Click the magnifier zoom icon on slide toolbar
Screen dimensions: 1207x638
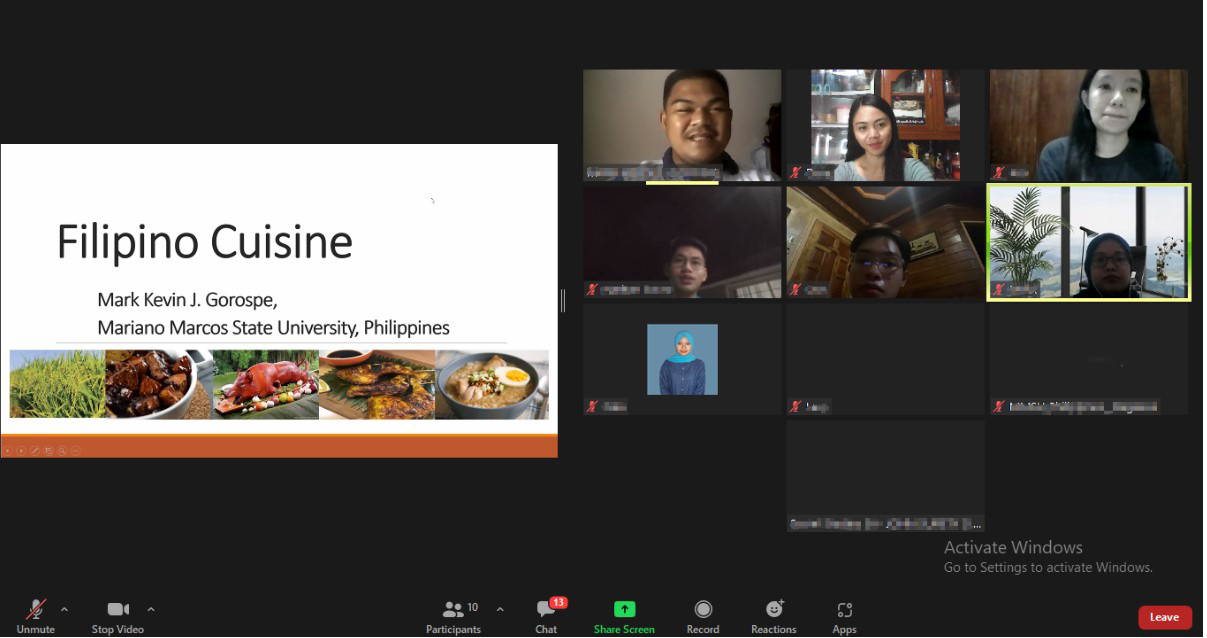(x=62, y=451)
